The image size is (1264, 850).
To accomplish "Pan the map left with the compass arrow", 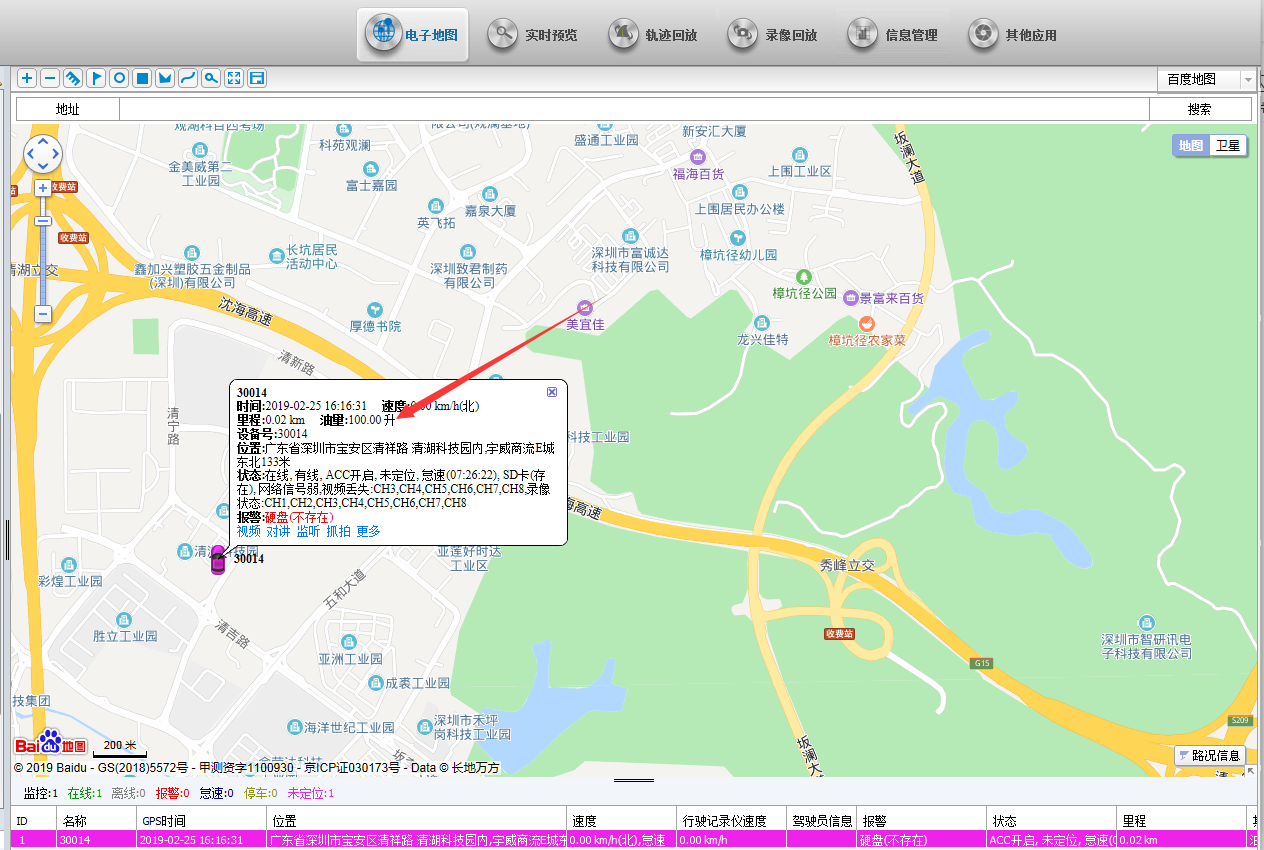I will tap(30, 154).
